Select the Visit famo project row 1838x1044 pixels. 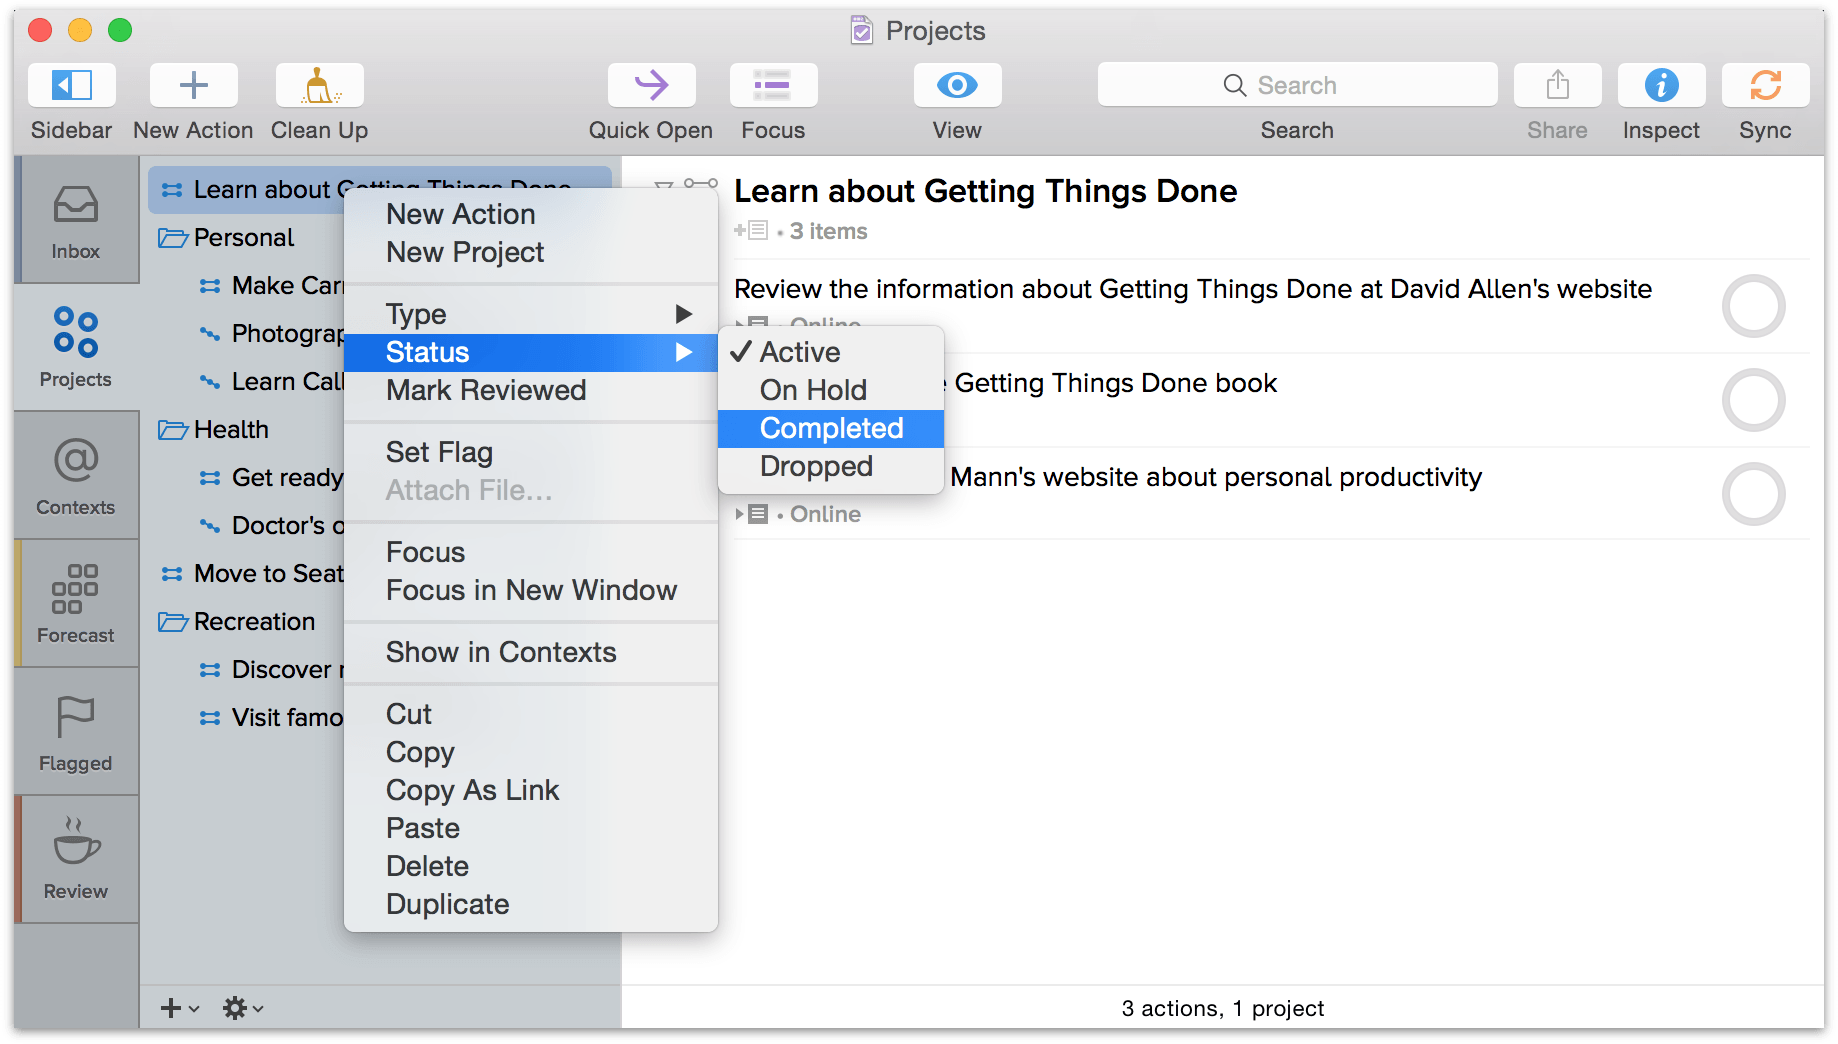271,717
